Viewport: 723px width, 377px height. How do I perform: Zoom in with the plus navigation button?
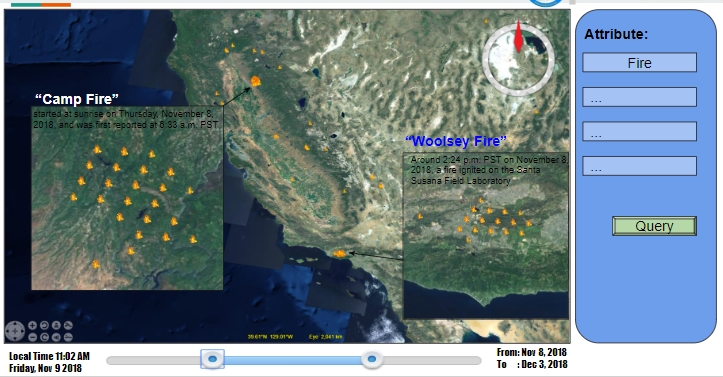pyautogui.click(x=32, y=325)
